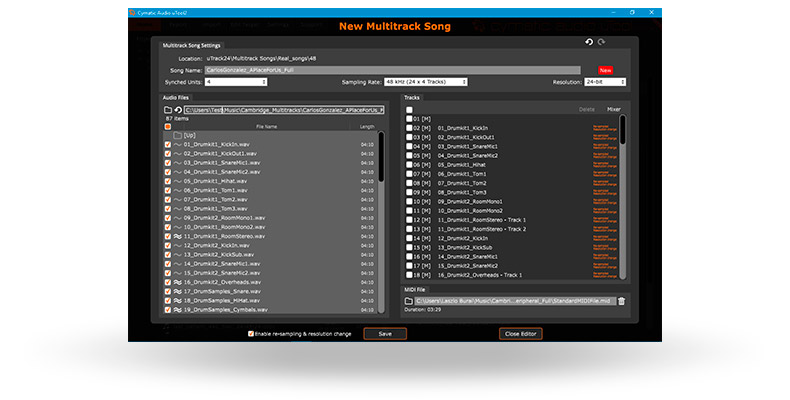This screenshot has height=400, width=790.
Task: Uncheck 01_Drumkit1_KickIn.wav file checkbox
Action: point(168,145)
